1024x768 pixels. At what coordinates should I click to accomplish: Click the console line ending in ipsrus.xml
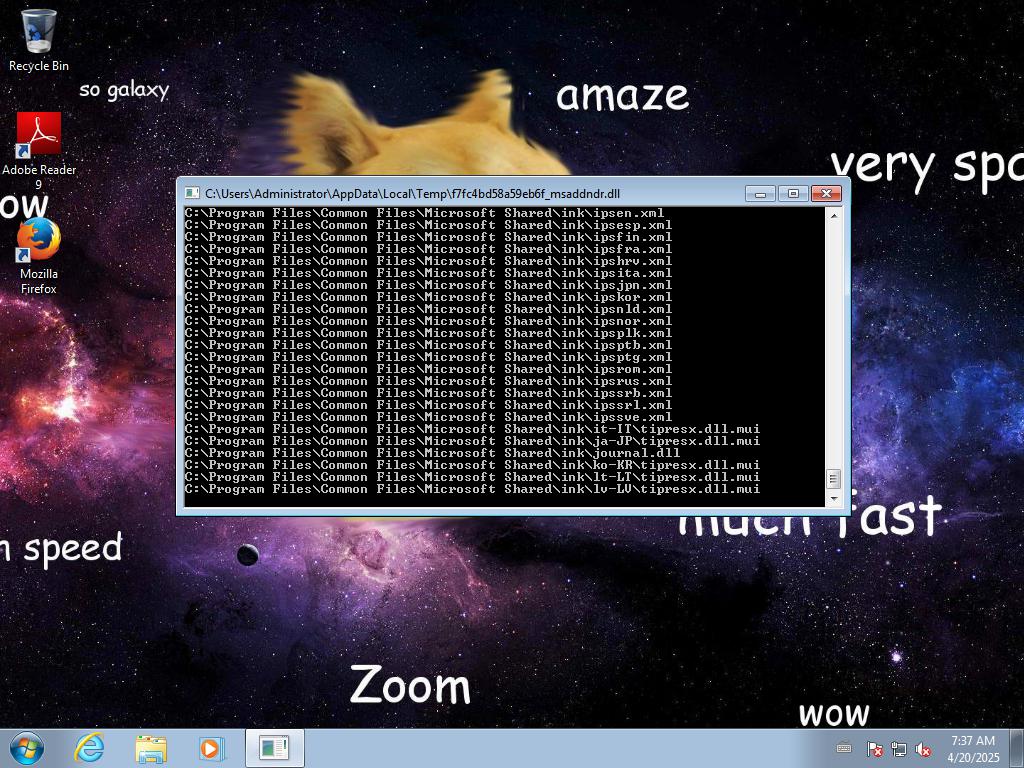click(x=428, y=381)
